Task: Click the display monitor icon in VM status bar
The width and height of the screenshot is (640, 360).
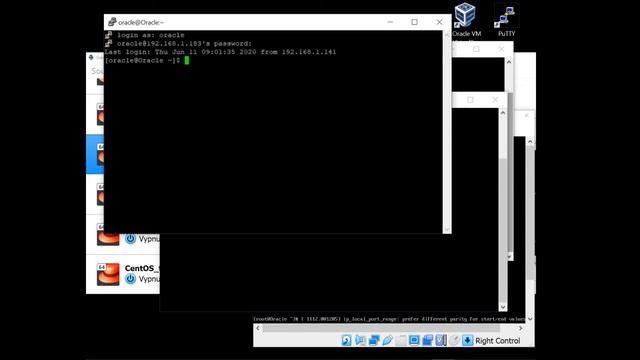Action: coord(414,340)
